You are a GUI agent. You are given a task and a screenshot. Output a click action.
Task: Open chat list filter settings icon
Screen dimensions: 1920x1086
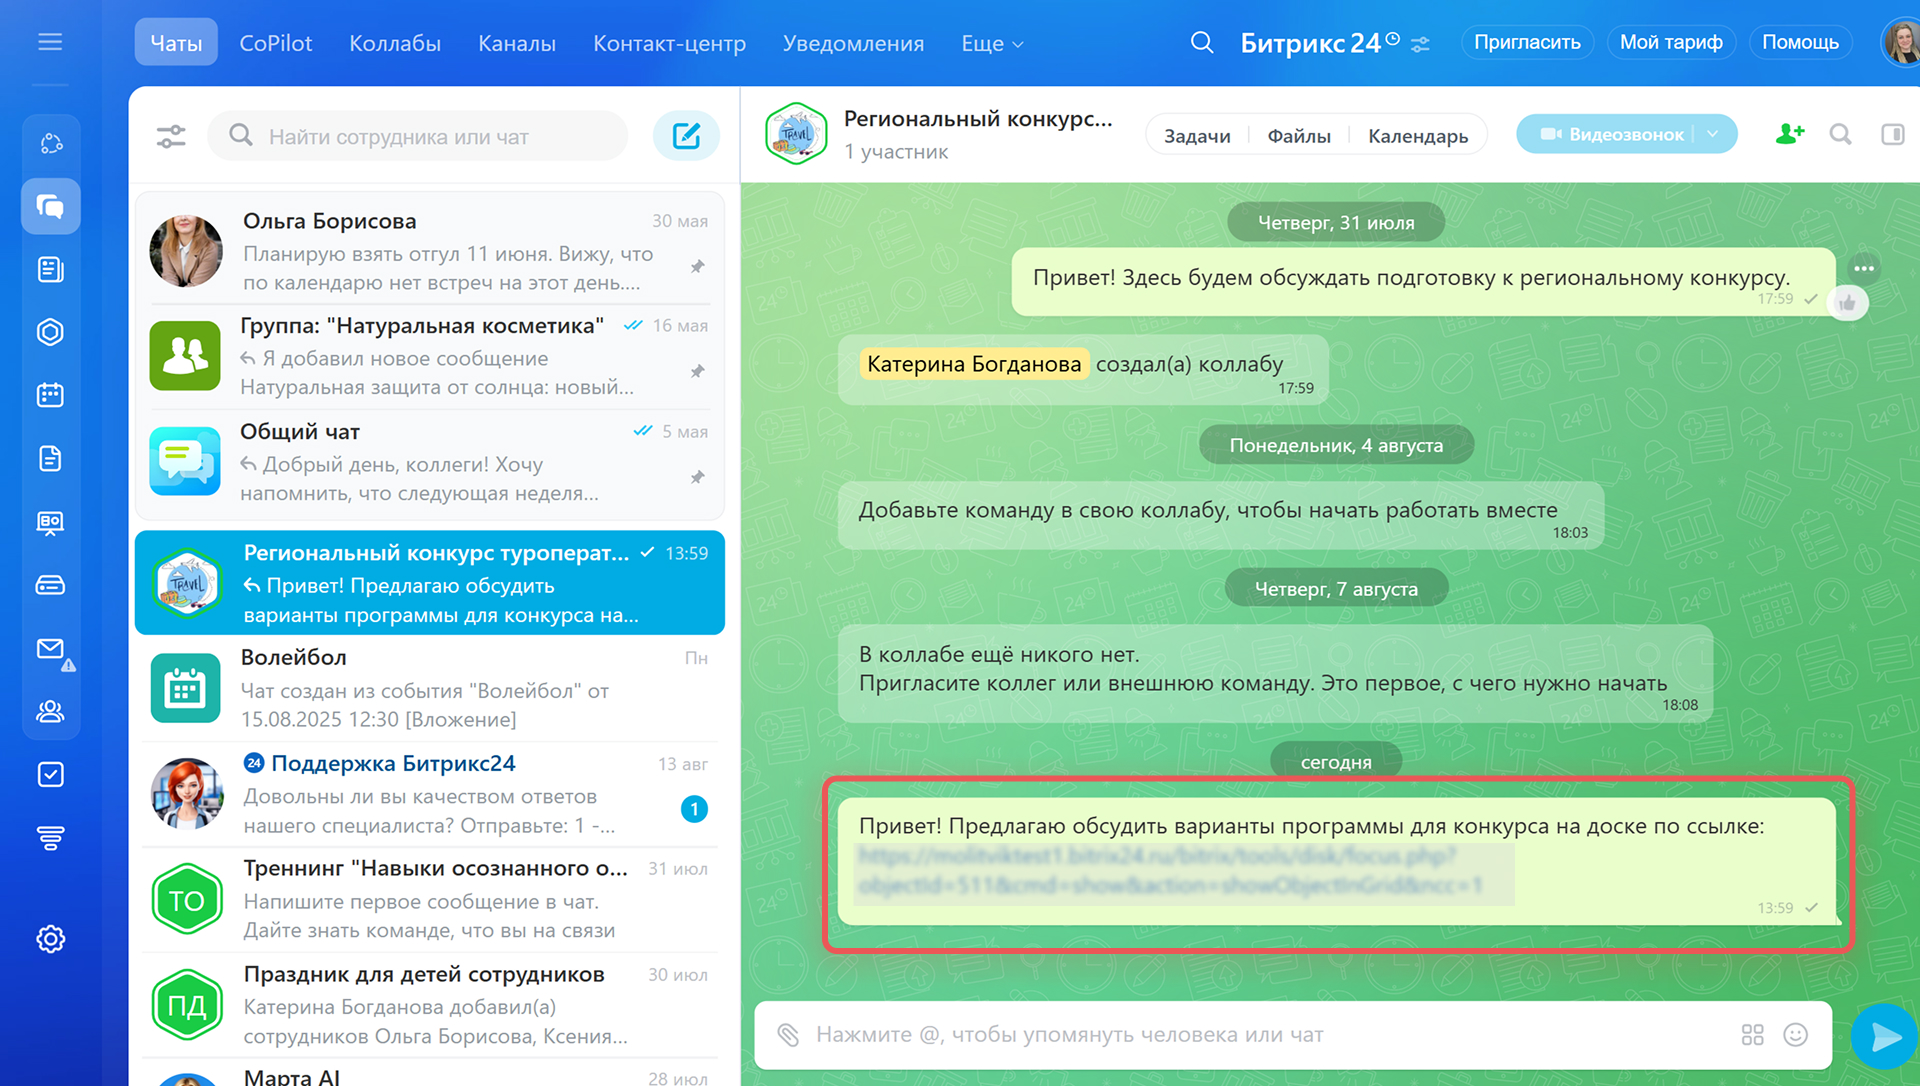[x=171, y=136]
